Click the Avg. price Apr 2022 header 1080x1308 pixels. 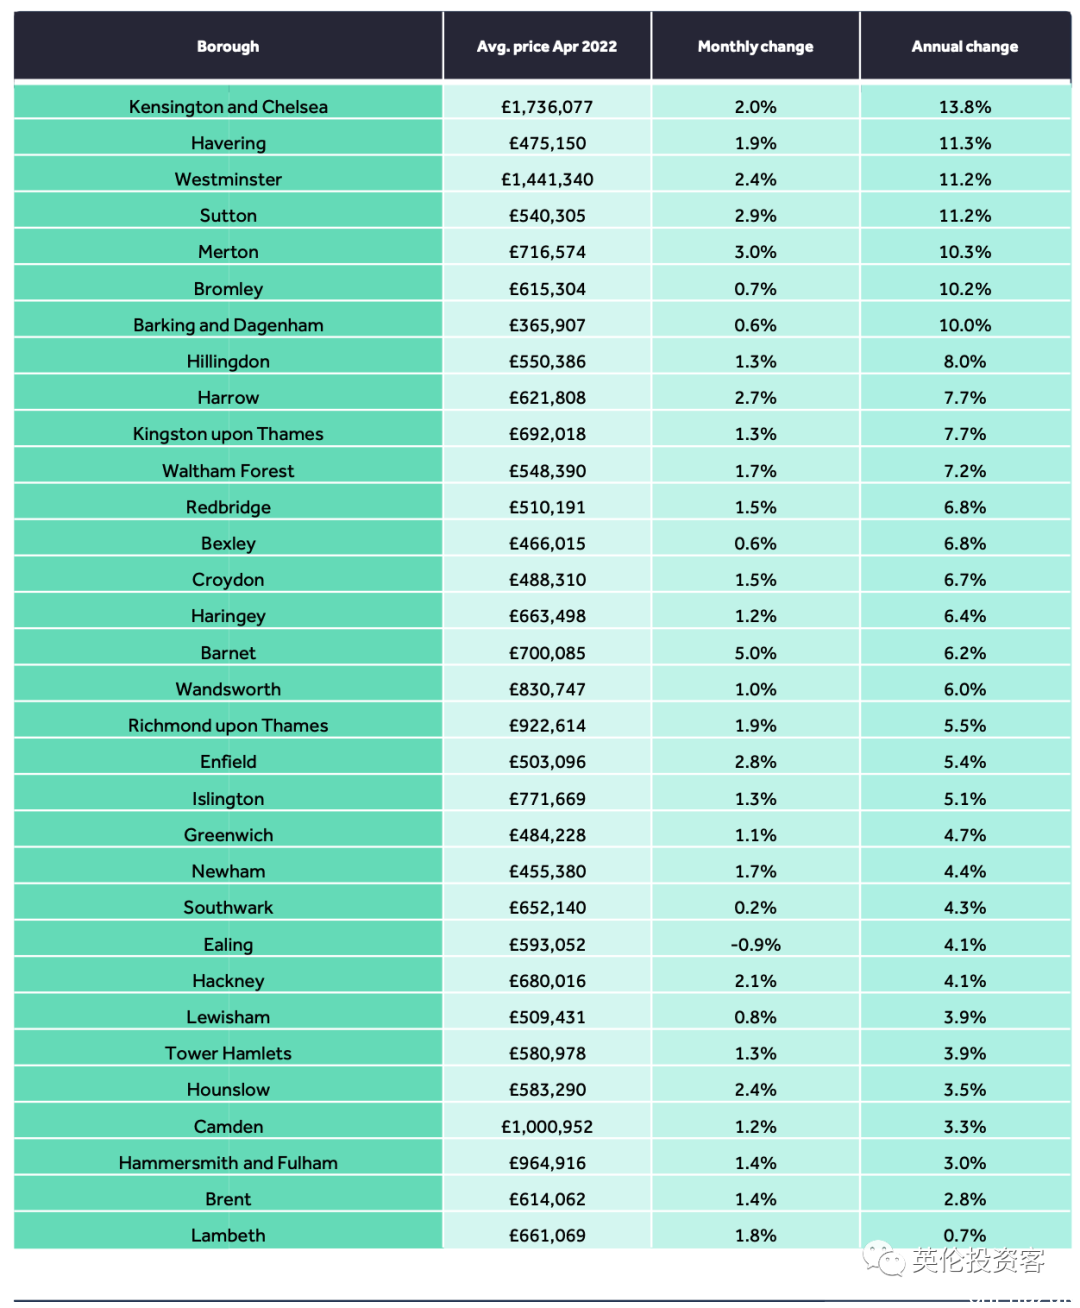click(547, 46)
